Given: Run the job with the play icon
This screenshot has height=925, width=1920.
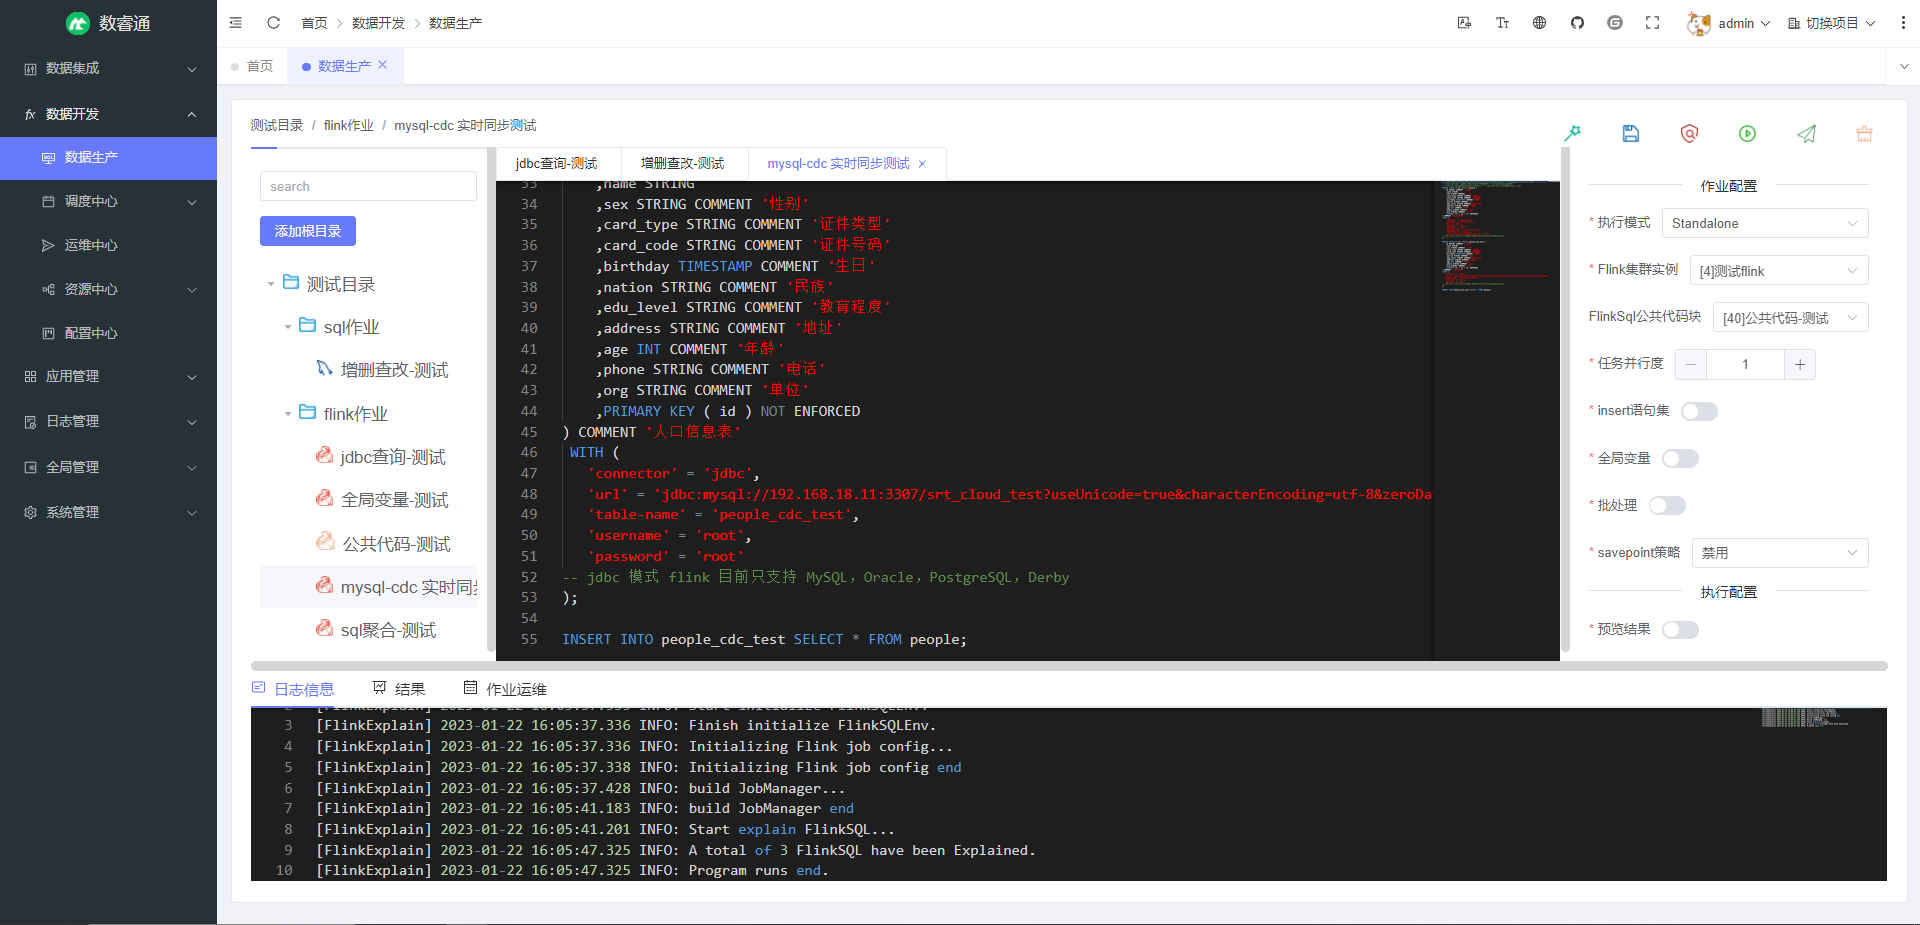Looking at the screenshot, I should click(1747, 133).
